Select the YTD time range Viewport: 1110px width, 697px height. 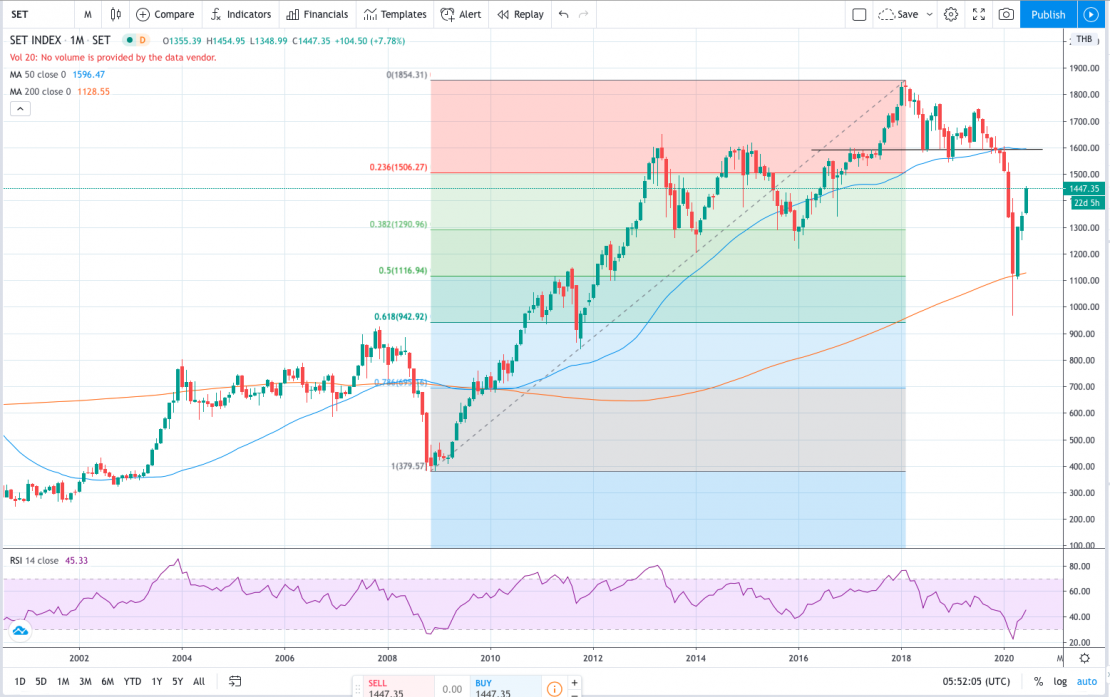[132, 682]
